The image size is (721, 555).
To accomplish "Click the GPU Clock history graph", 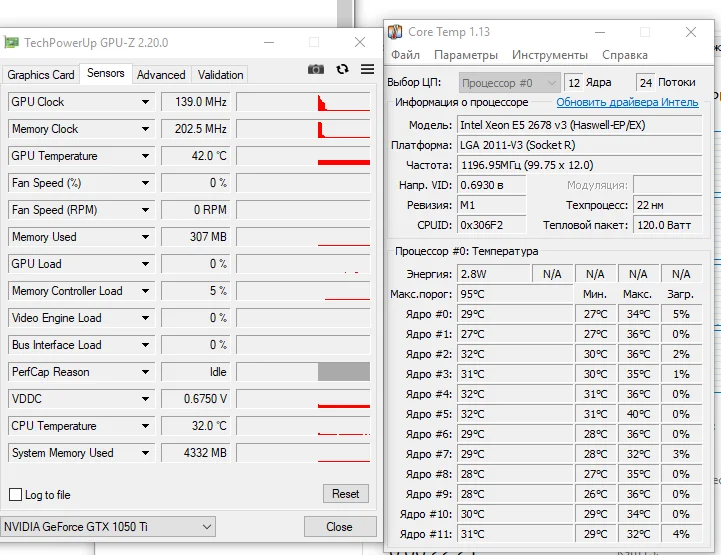I will (x=303, y=102).
